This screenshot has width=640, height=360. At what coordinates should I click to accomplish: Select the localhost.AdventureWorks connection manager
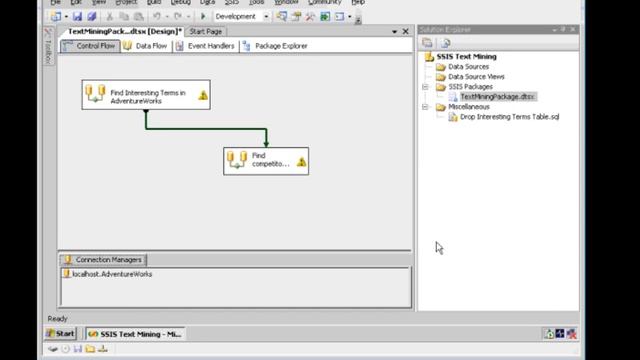tap(108, 274)
